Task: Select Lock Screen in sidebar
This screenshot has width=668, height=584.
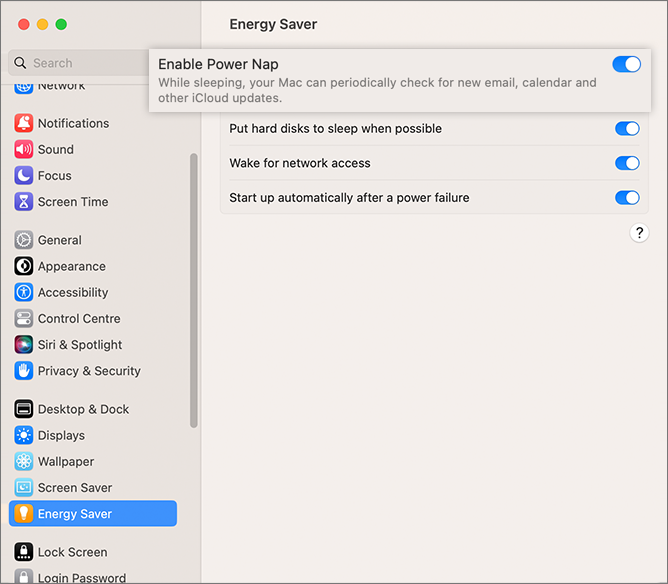Action: 72,552
